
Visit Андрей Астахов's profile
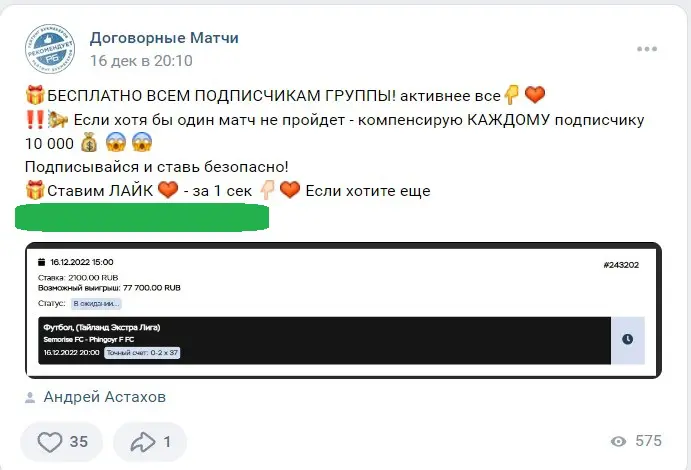105,397
